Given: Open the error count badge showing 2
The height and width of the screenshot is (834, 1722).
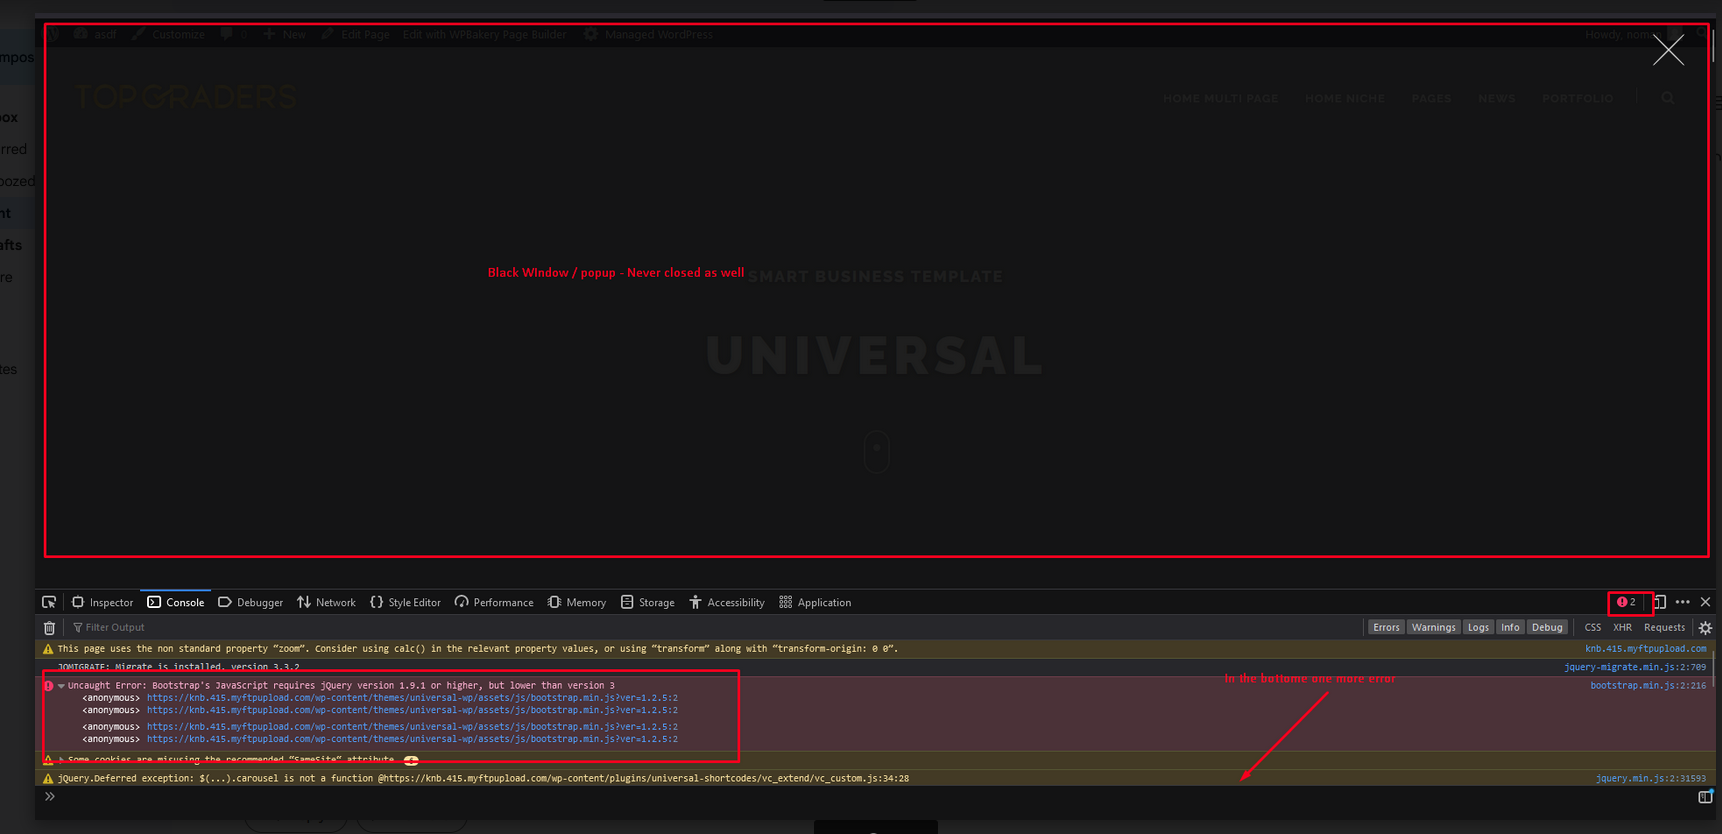Looking at the screenshot, I should click(1627, 602).
